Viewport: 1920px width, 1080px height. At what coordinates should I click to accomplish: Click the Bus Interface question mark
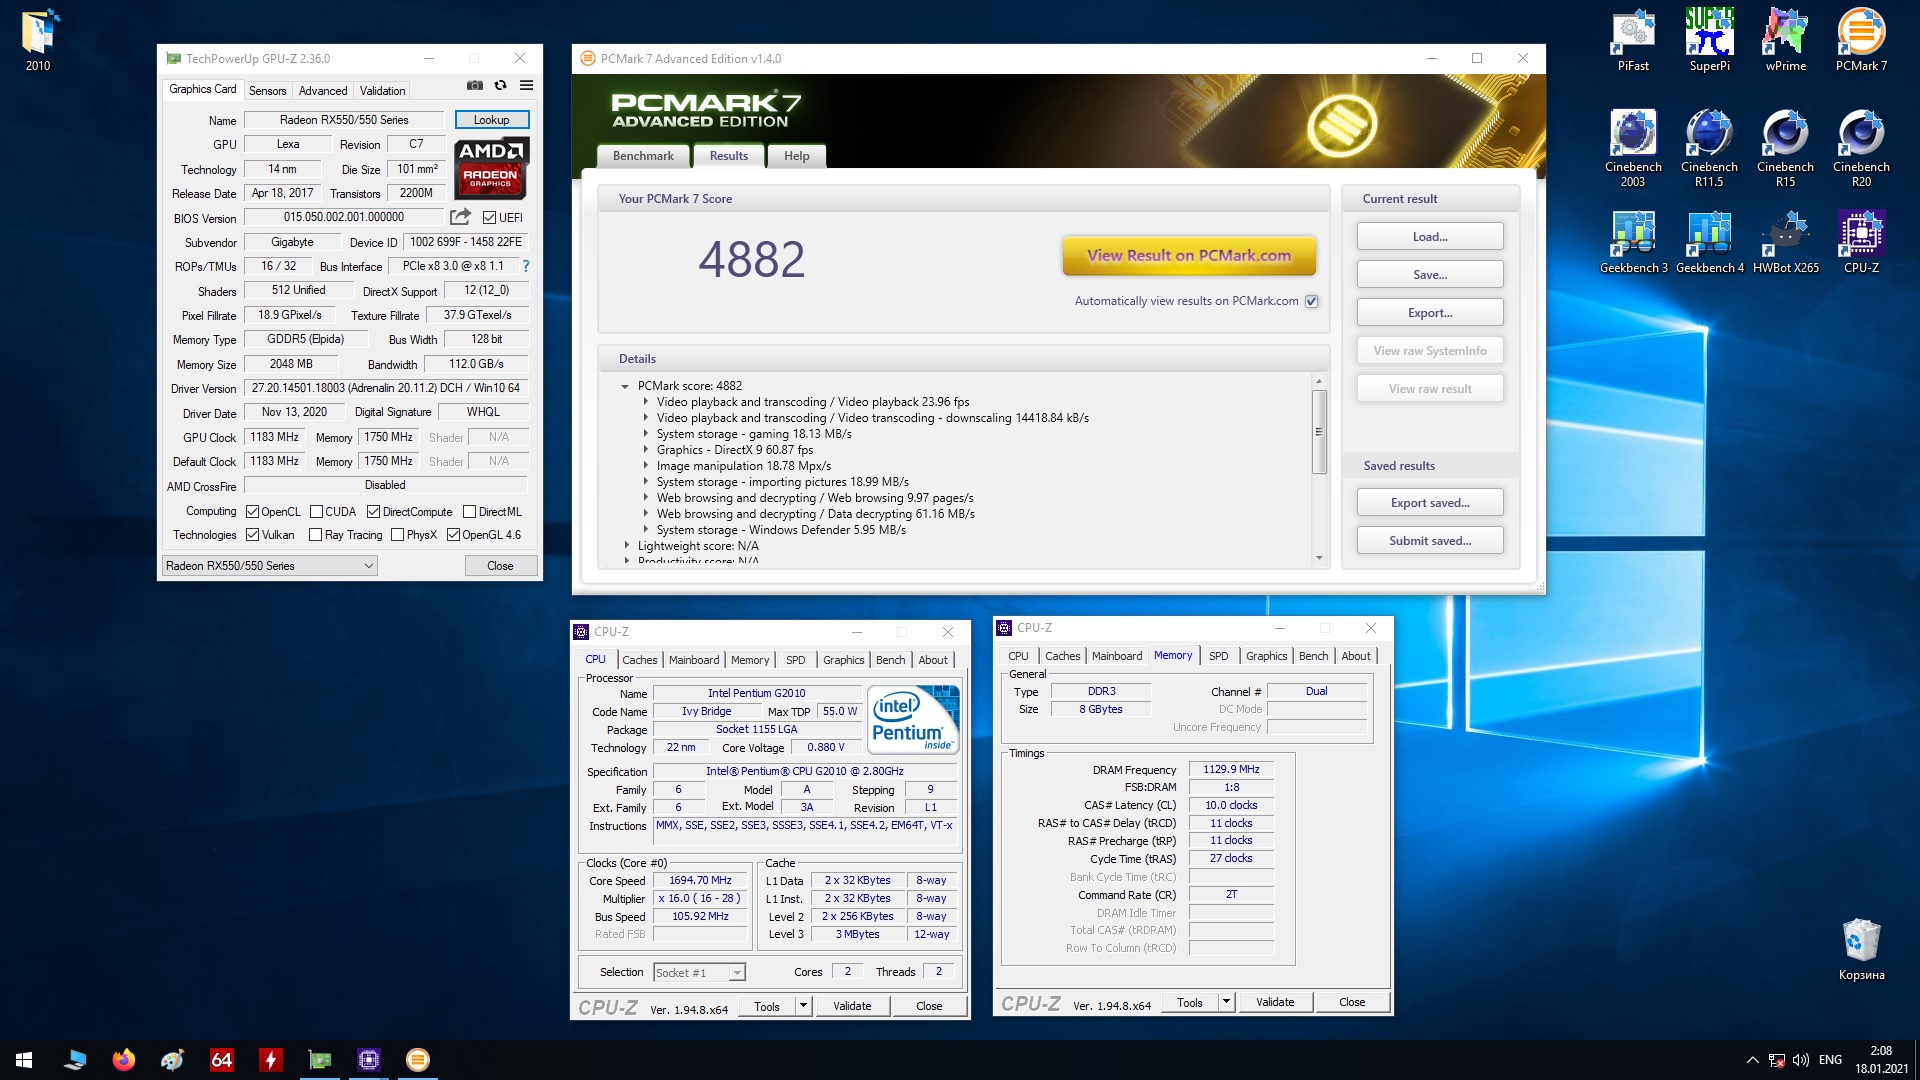click(x=526, y=266)
